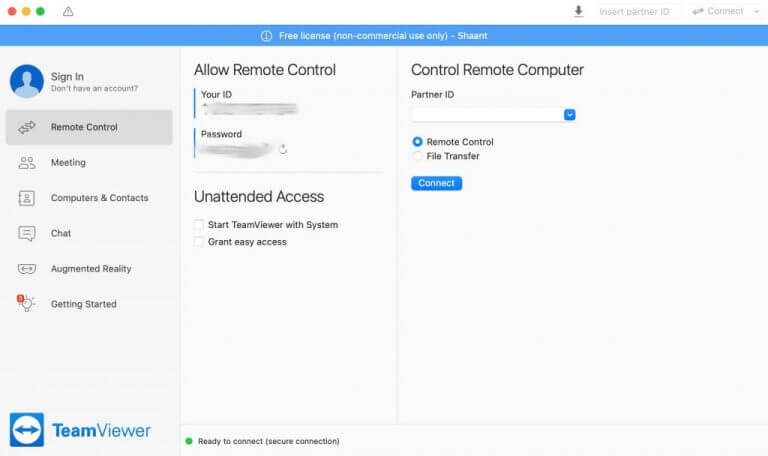
Task: Click the Getting Started lightbulb icon
Action: (26, 303)
